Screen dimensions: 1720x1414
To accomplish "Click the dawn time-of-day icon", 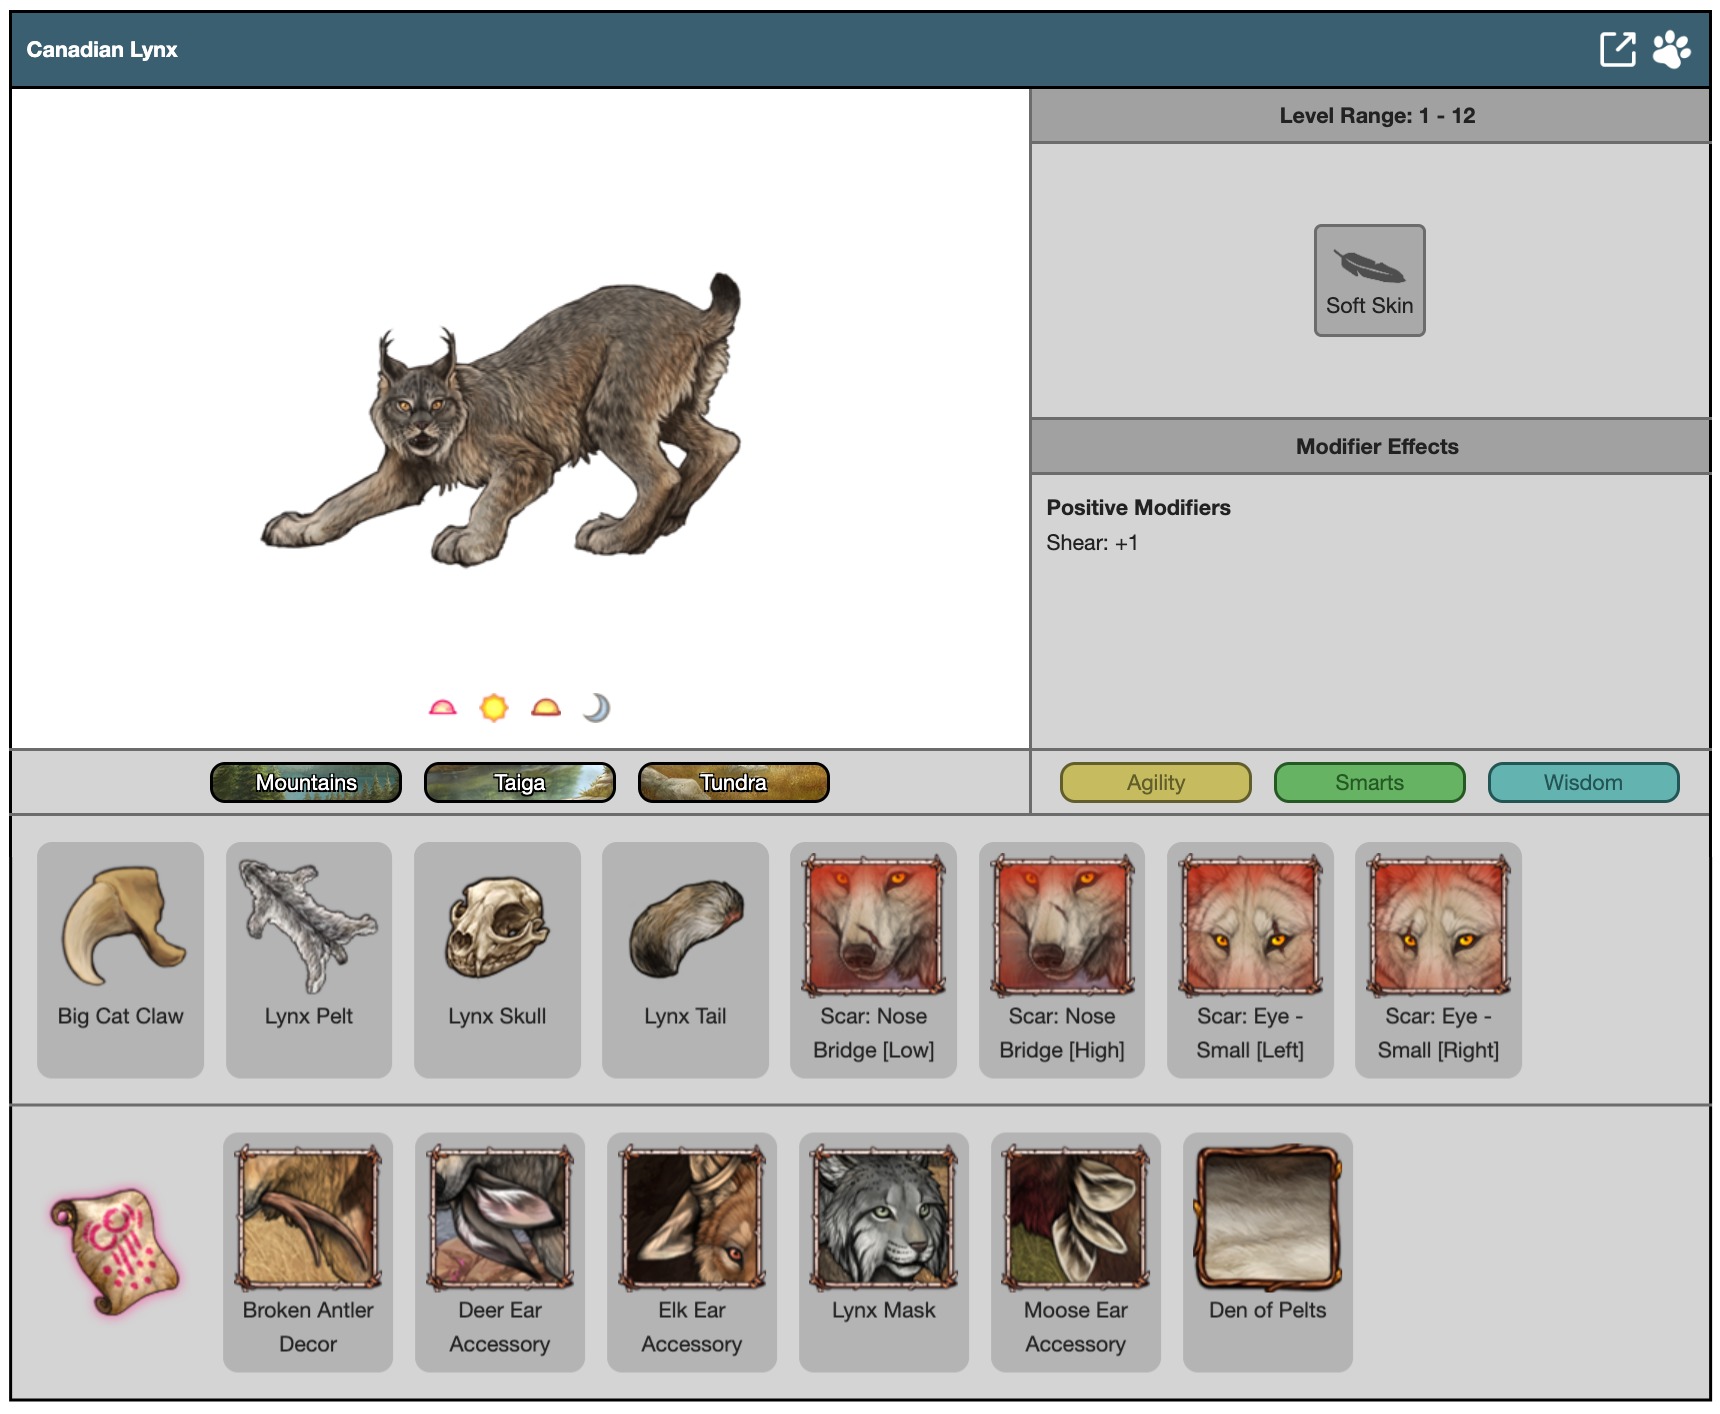I will click(442, 708).
